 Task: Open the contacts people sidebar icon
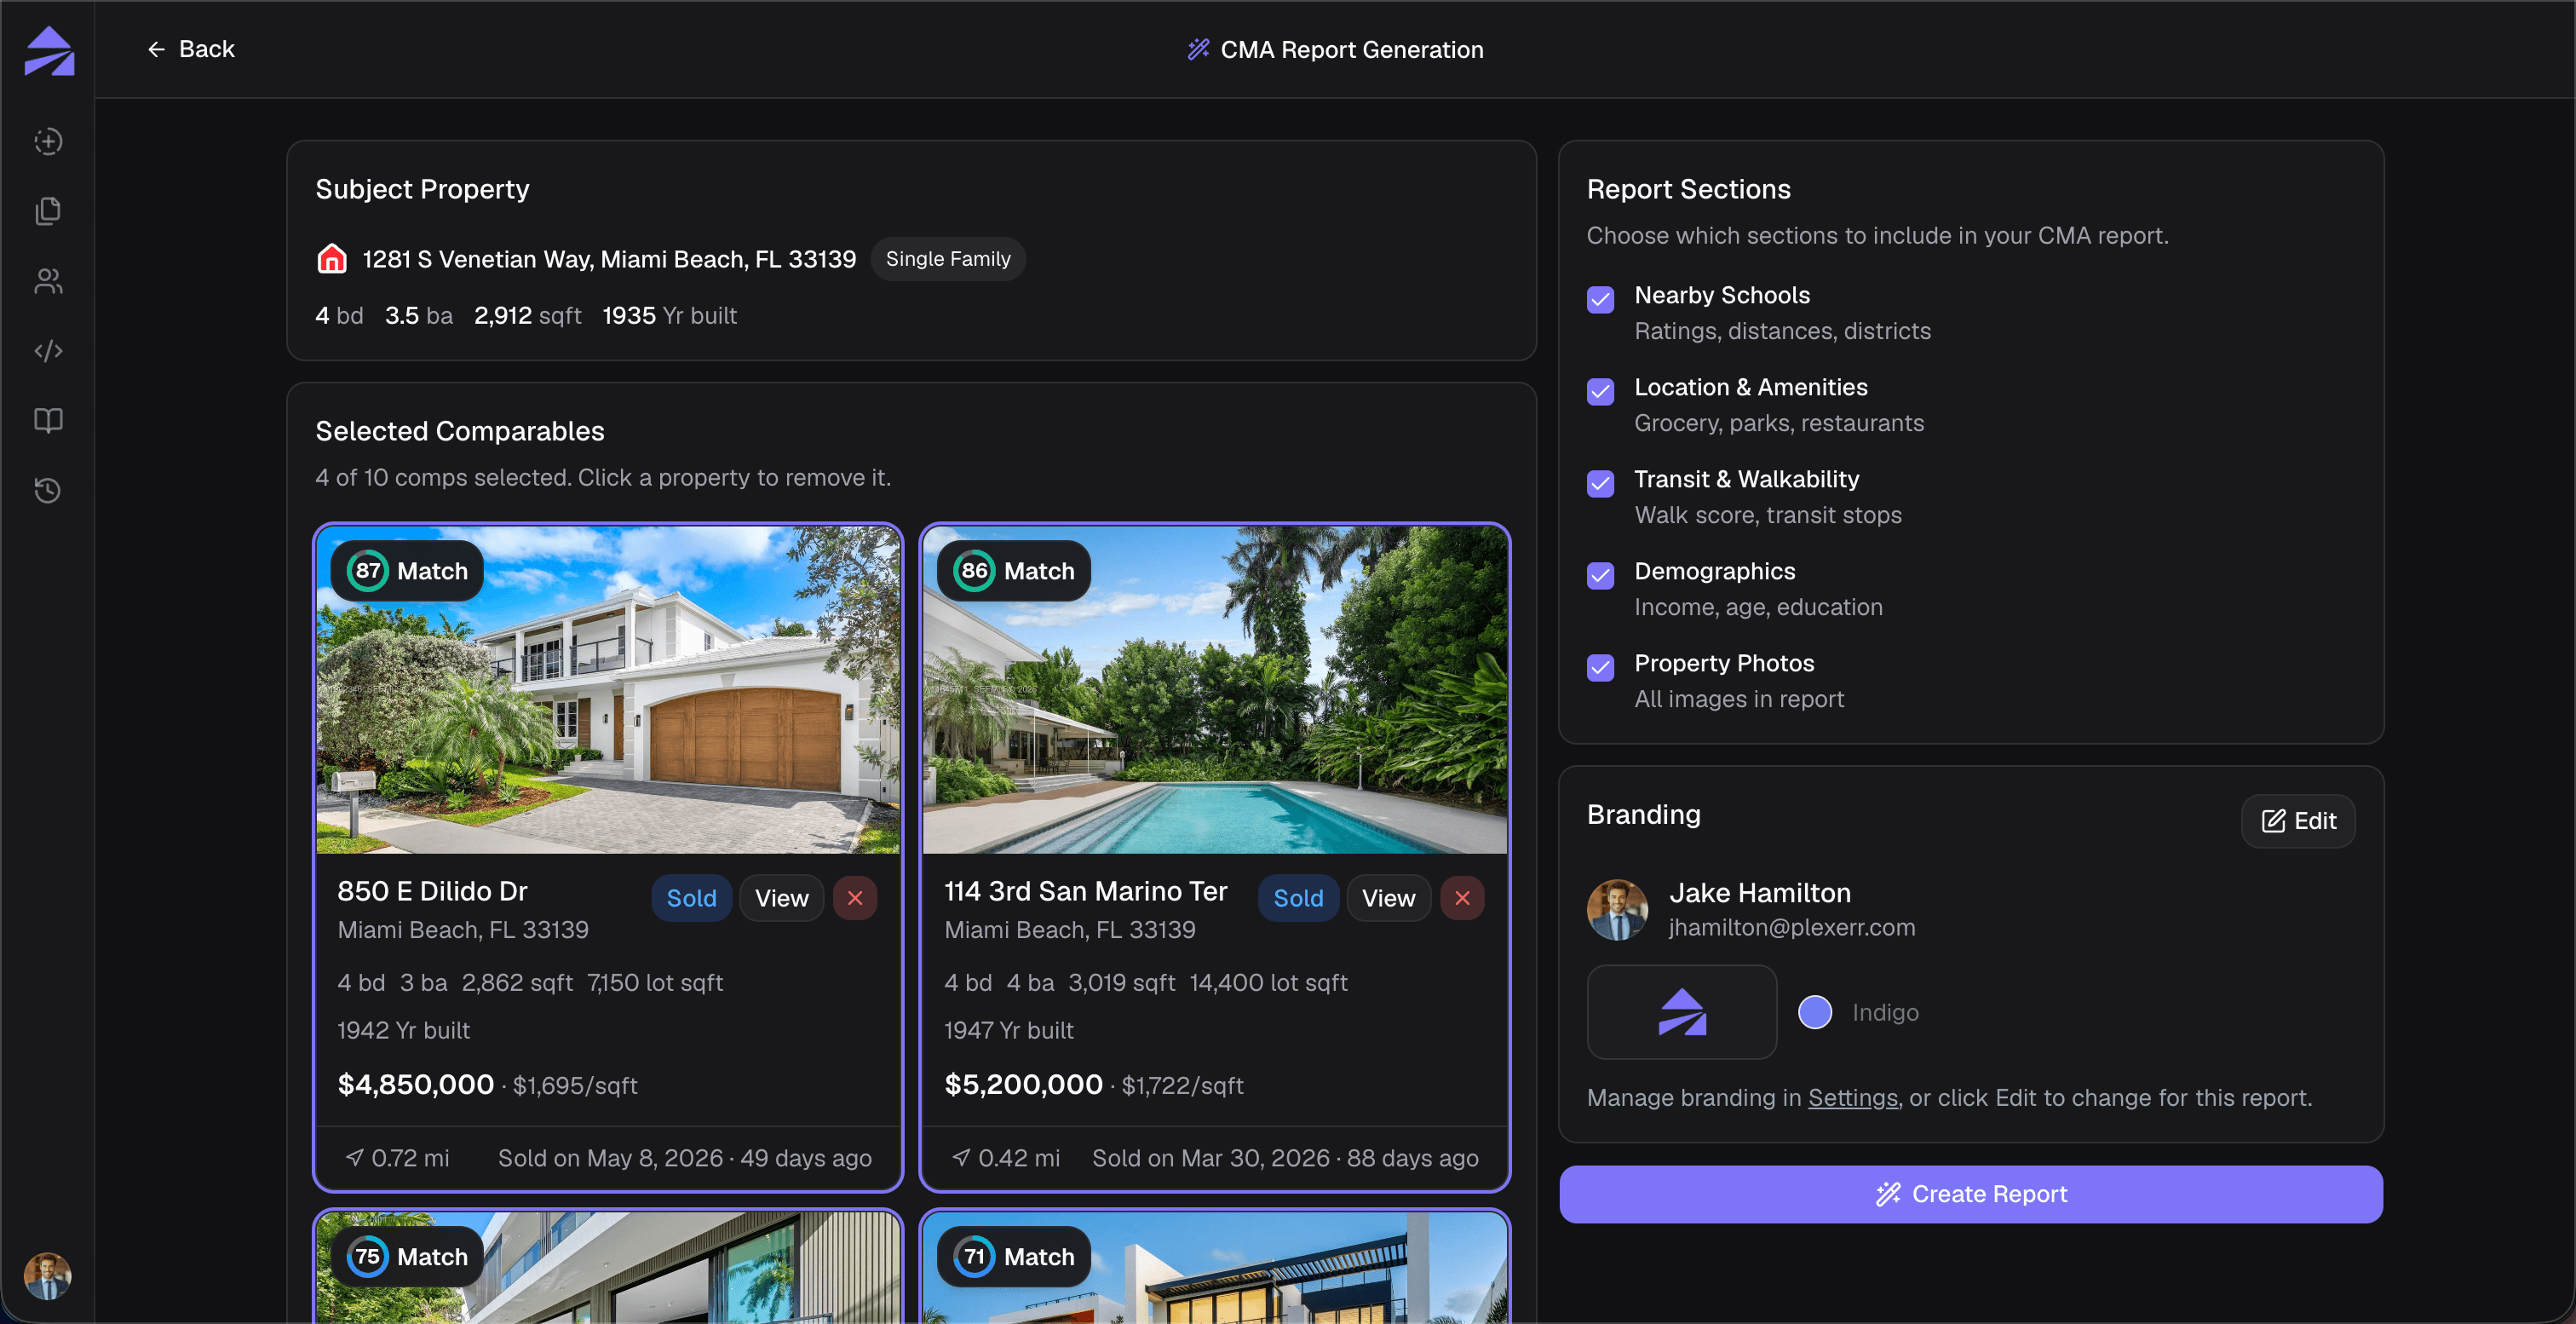(x=48, y=281)
